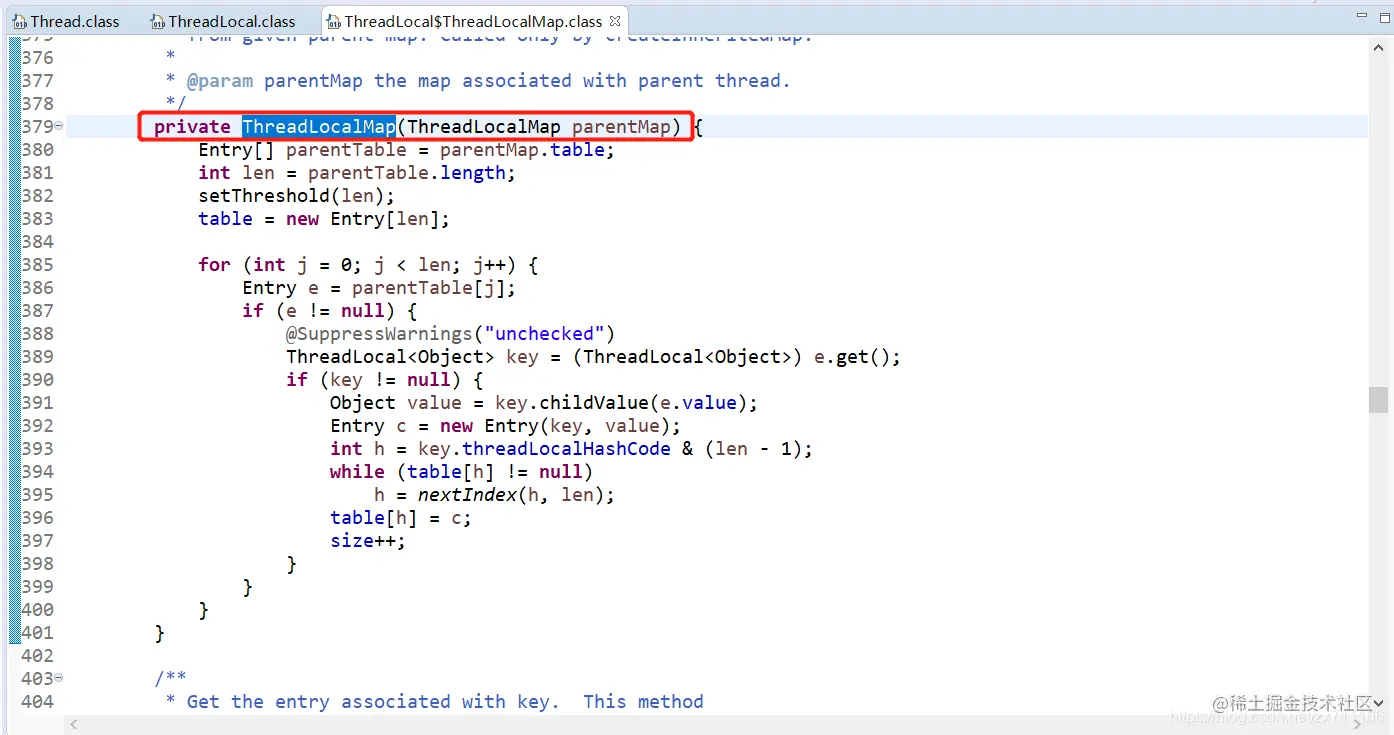Click line number 391 in the gutter
This screenshot has width=1394, height=735.
tap(38, 403)
